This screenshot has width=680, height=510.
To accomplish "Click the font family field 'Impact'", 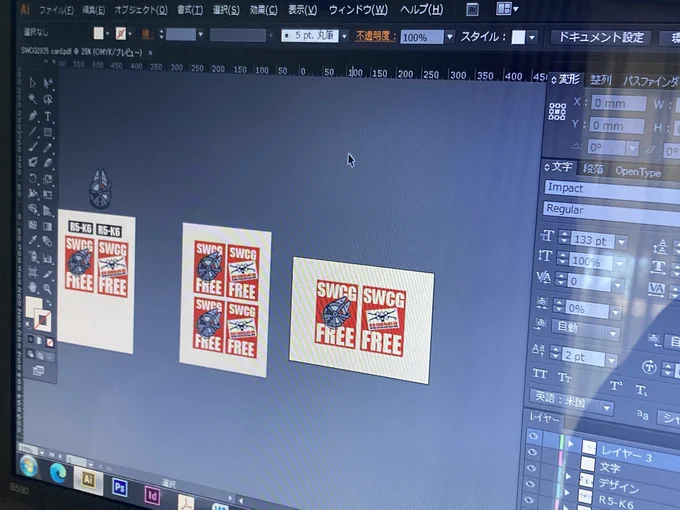I will pyautogui.click(x=612, y=189).
